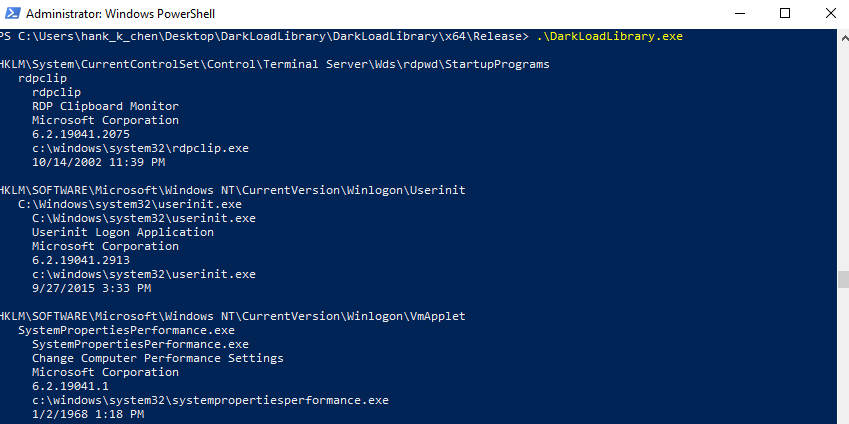Click scrollbar track below the thumb
The height and width of the screenshot is (424, 849).
pyautogui.click(x=844, y=356)
